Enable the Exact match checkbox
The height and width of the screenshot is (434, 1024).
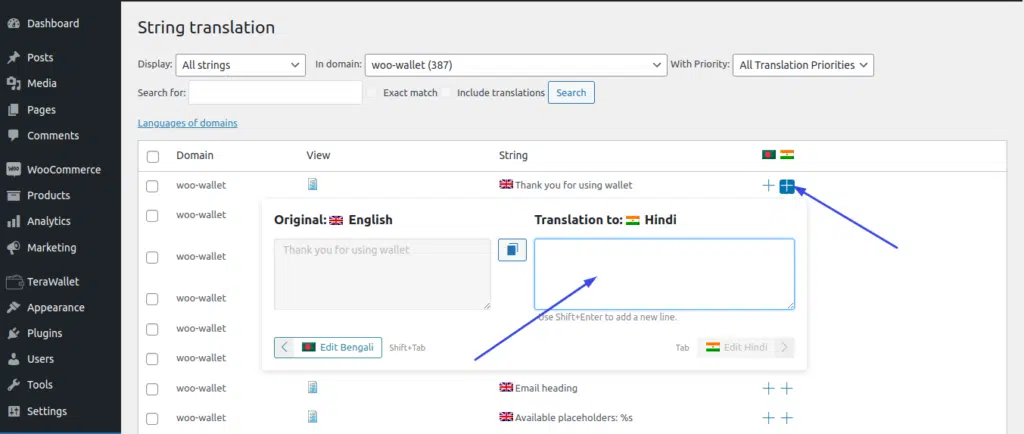point(372,93)
